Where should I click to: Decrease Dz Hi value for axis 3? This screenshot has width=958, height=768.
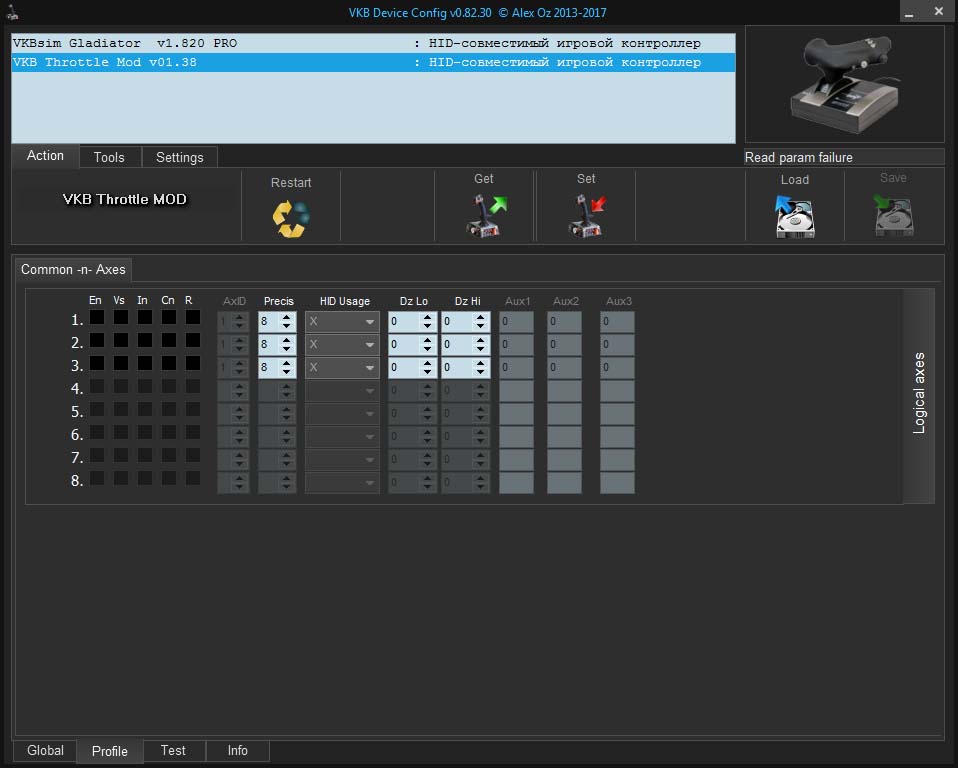(x=480, y=372)
